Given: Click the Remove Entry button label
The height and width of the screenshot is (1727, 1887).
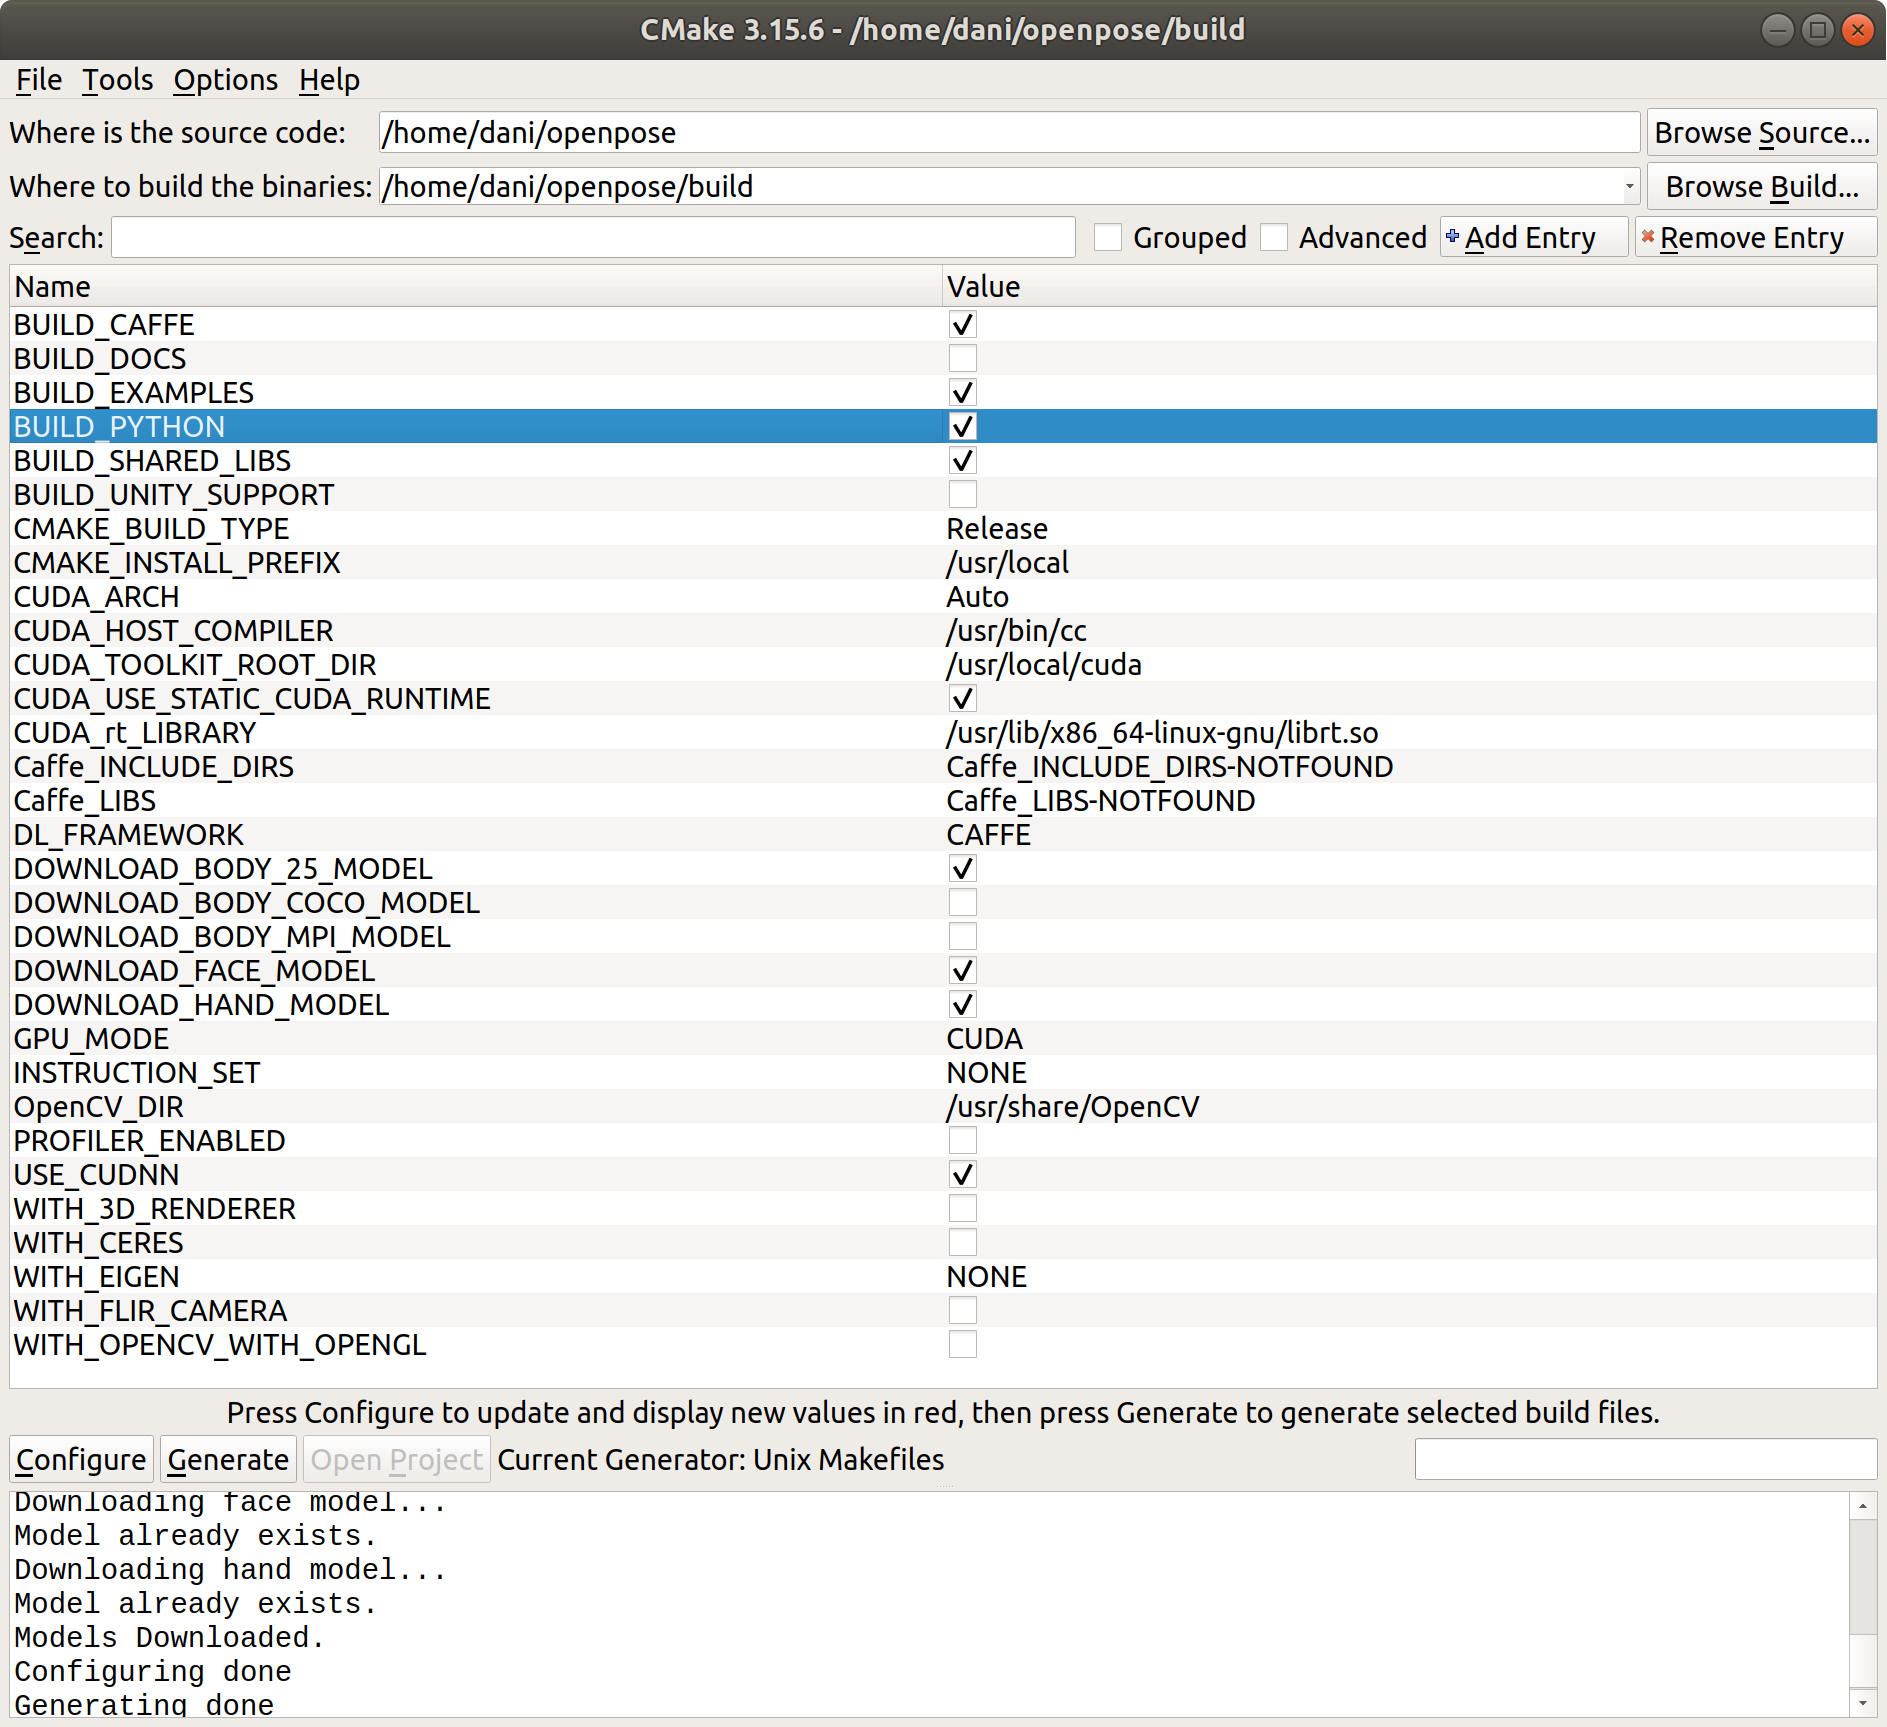Looking at the screenshot, I should click(x=1752, y=238).
